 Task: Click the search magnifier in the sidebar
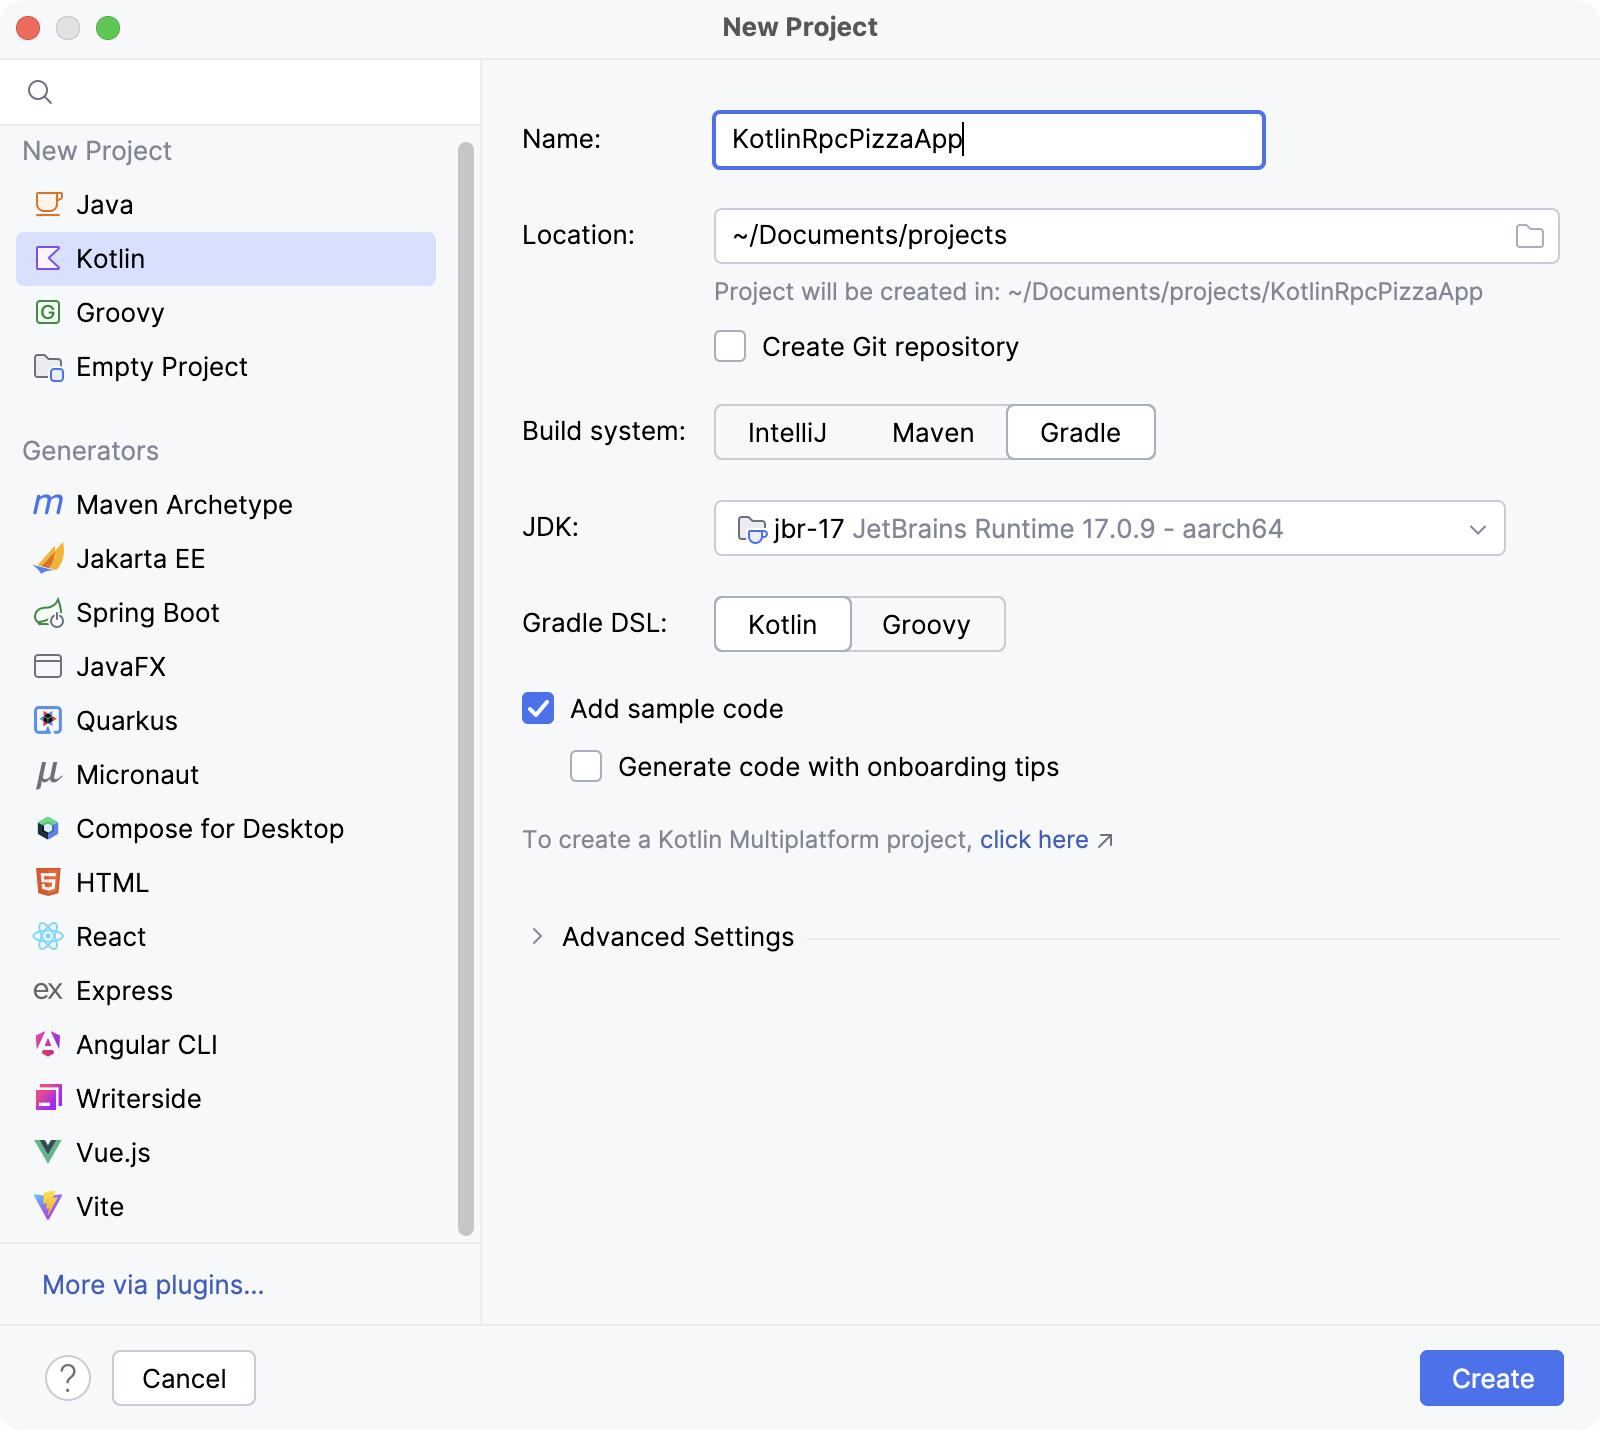[41, 91]
